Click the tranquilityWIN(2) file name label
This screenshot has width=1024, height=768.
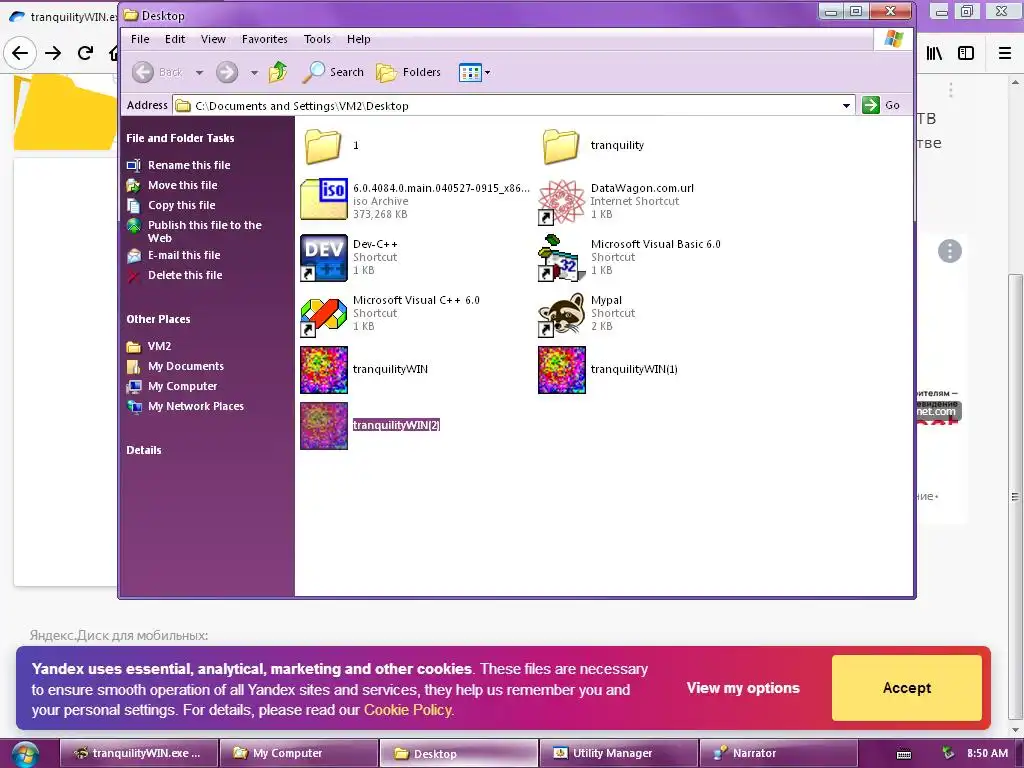pyautogui.click(x=396, y=425)
